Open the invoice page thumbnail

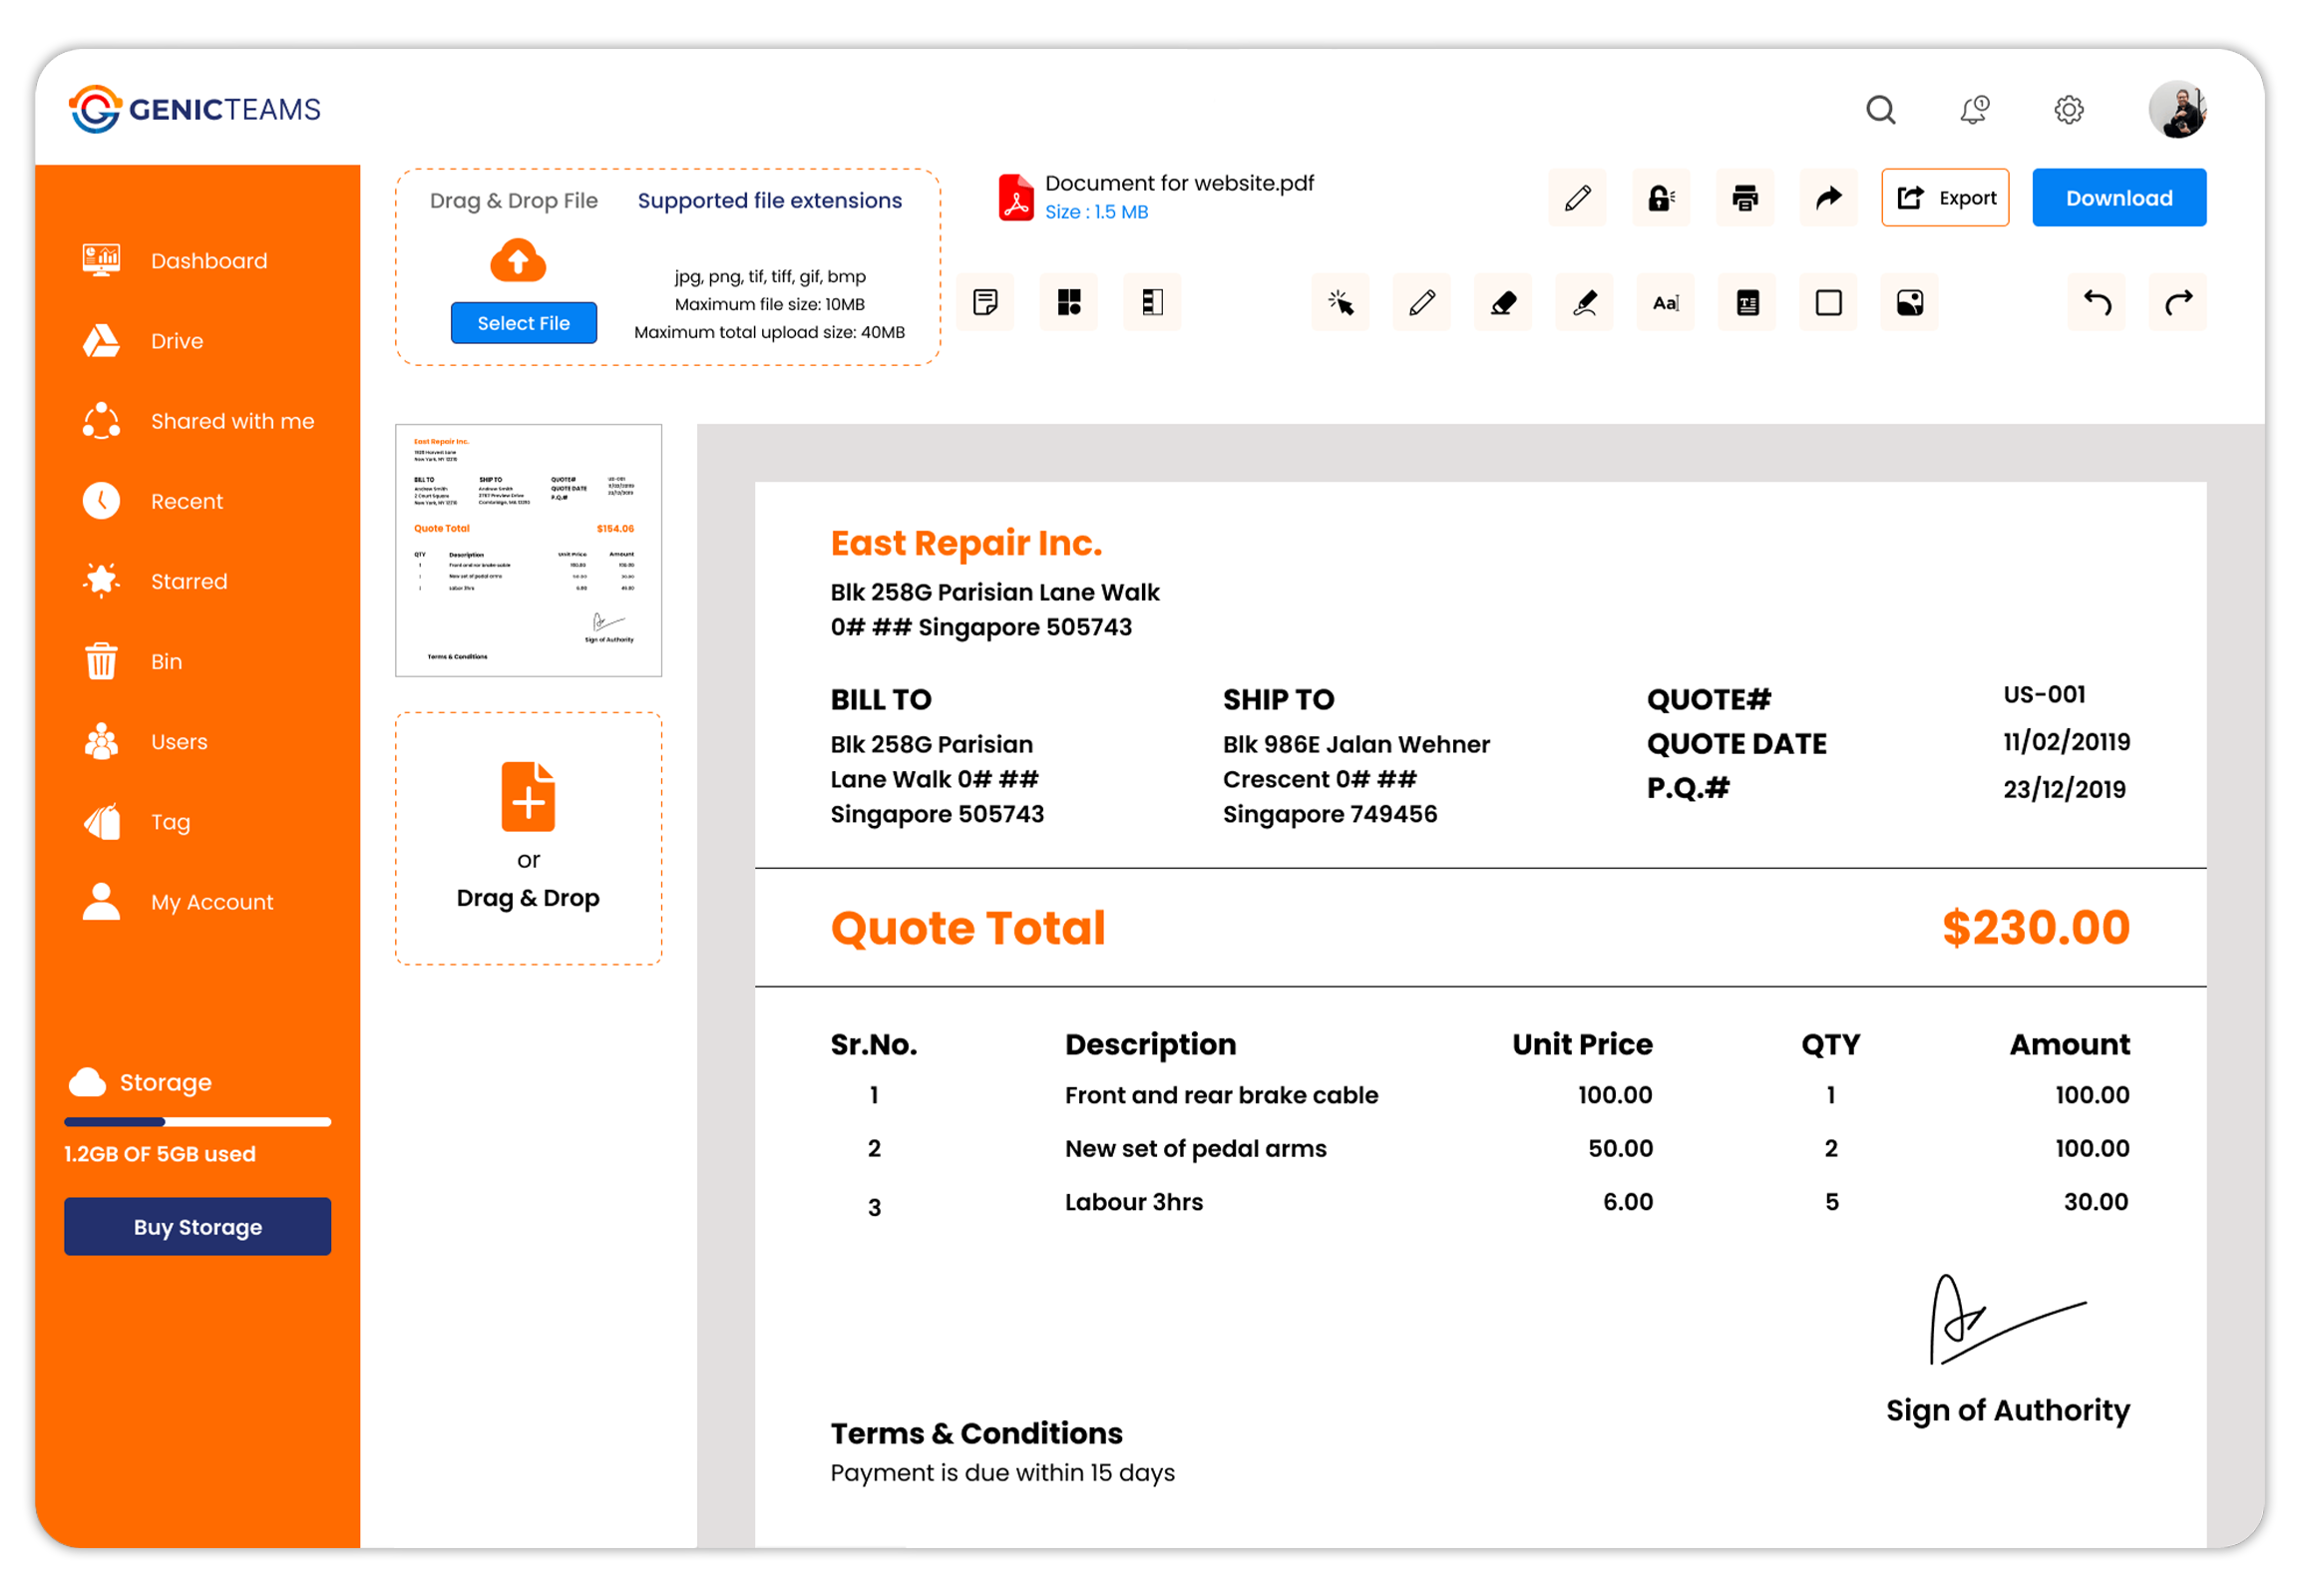(x=528, y=550)
